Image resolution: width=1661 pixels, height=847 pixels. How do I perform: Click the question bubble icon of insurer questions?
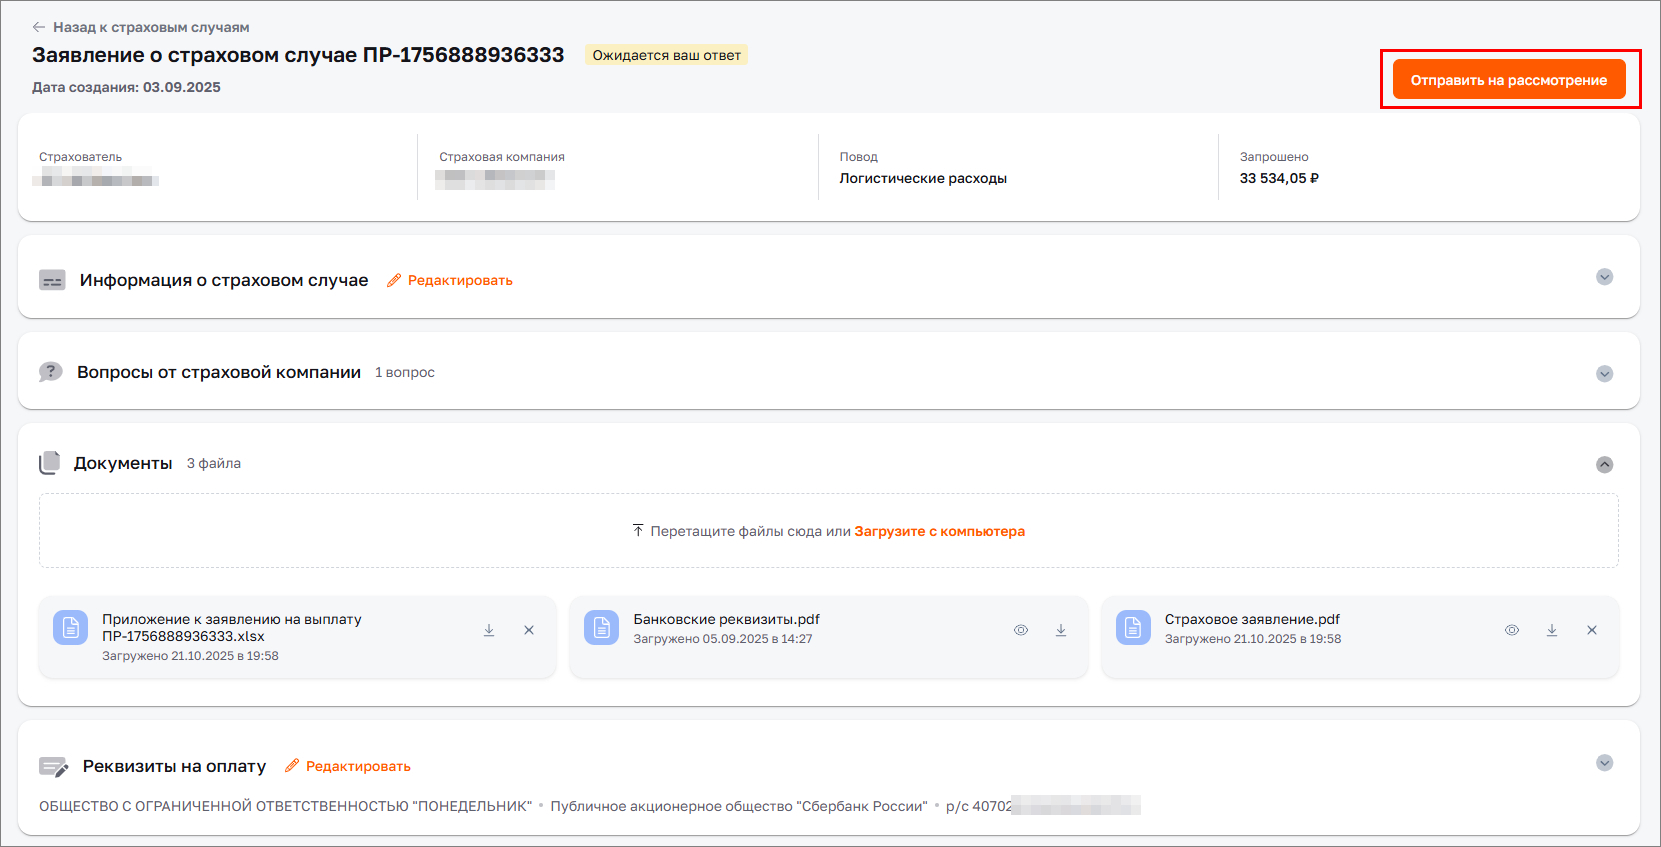coord(50,372)
